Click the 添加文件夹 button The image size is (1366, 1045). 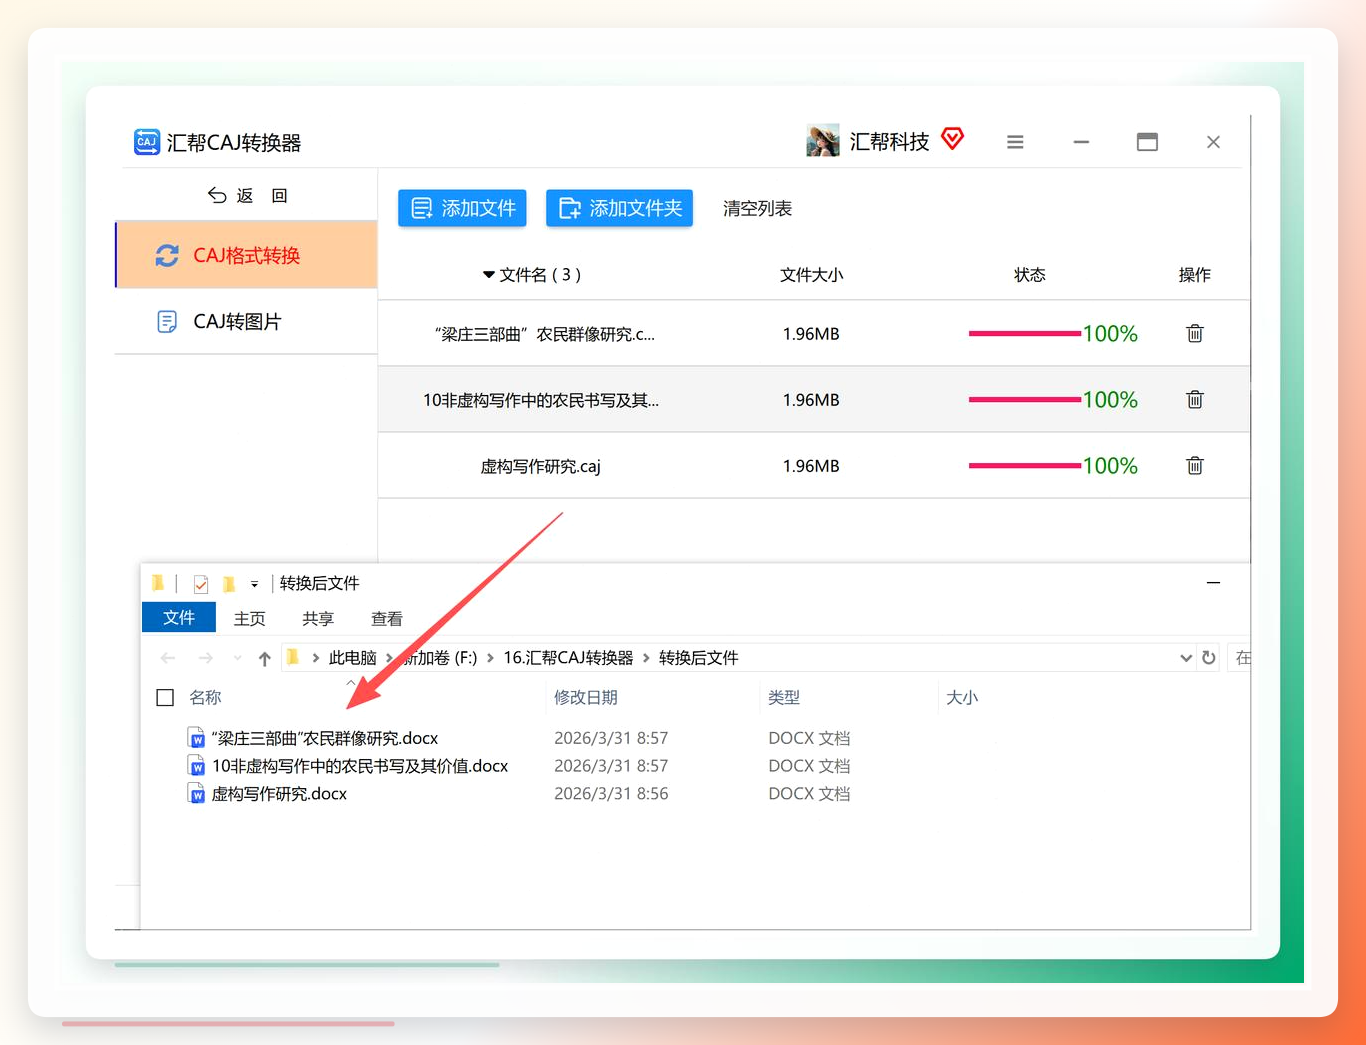coord(619,208)
